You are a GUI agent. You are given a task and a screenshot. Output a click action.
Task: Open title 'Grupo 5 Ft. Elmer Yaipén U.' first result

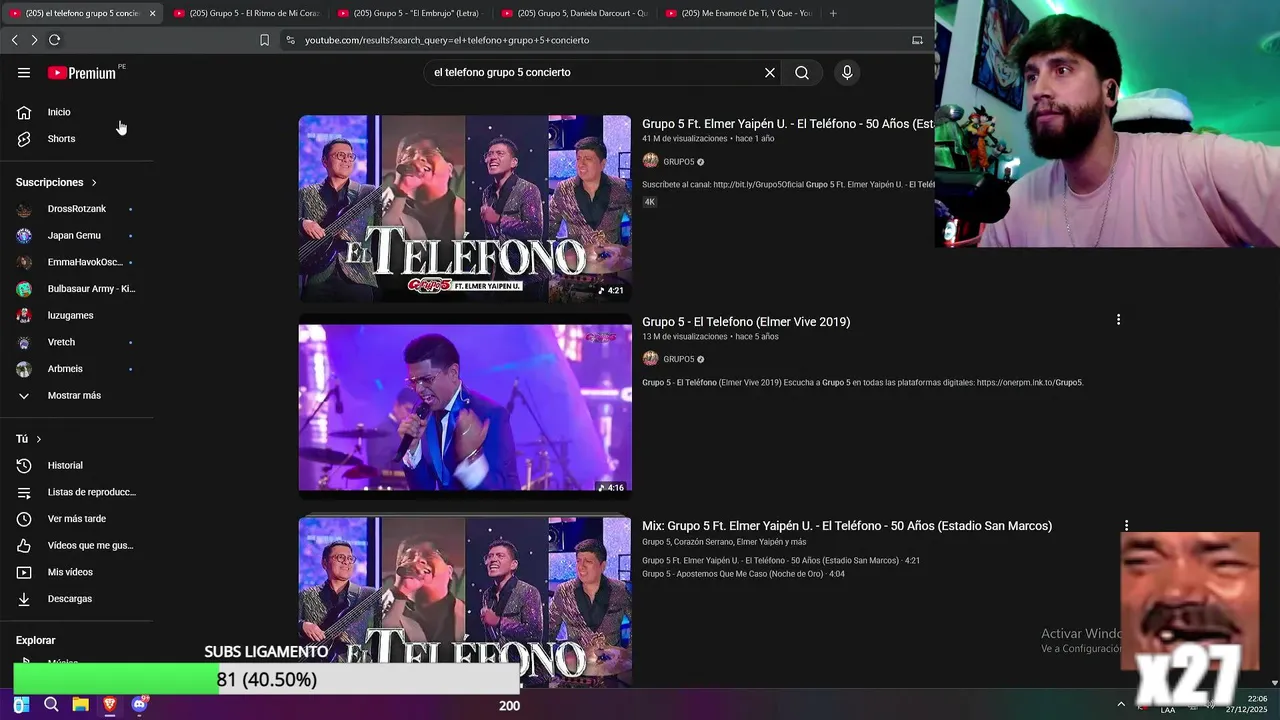tap(788, 124)
